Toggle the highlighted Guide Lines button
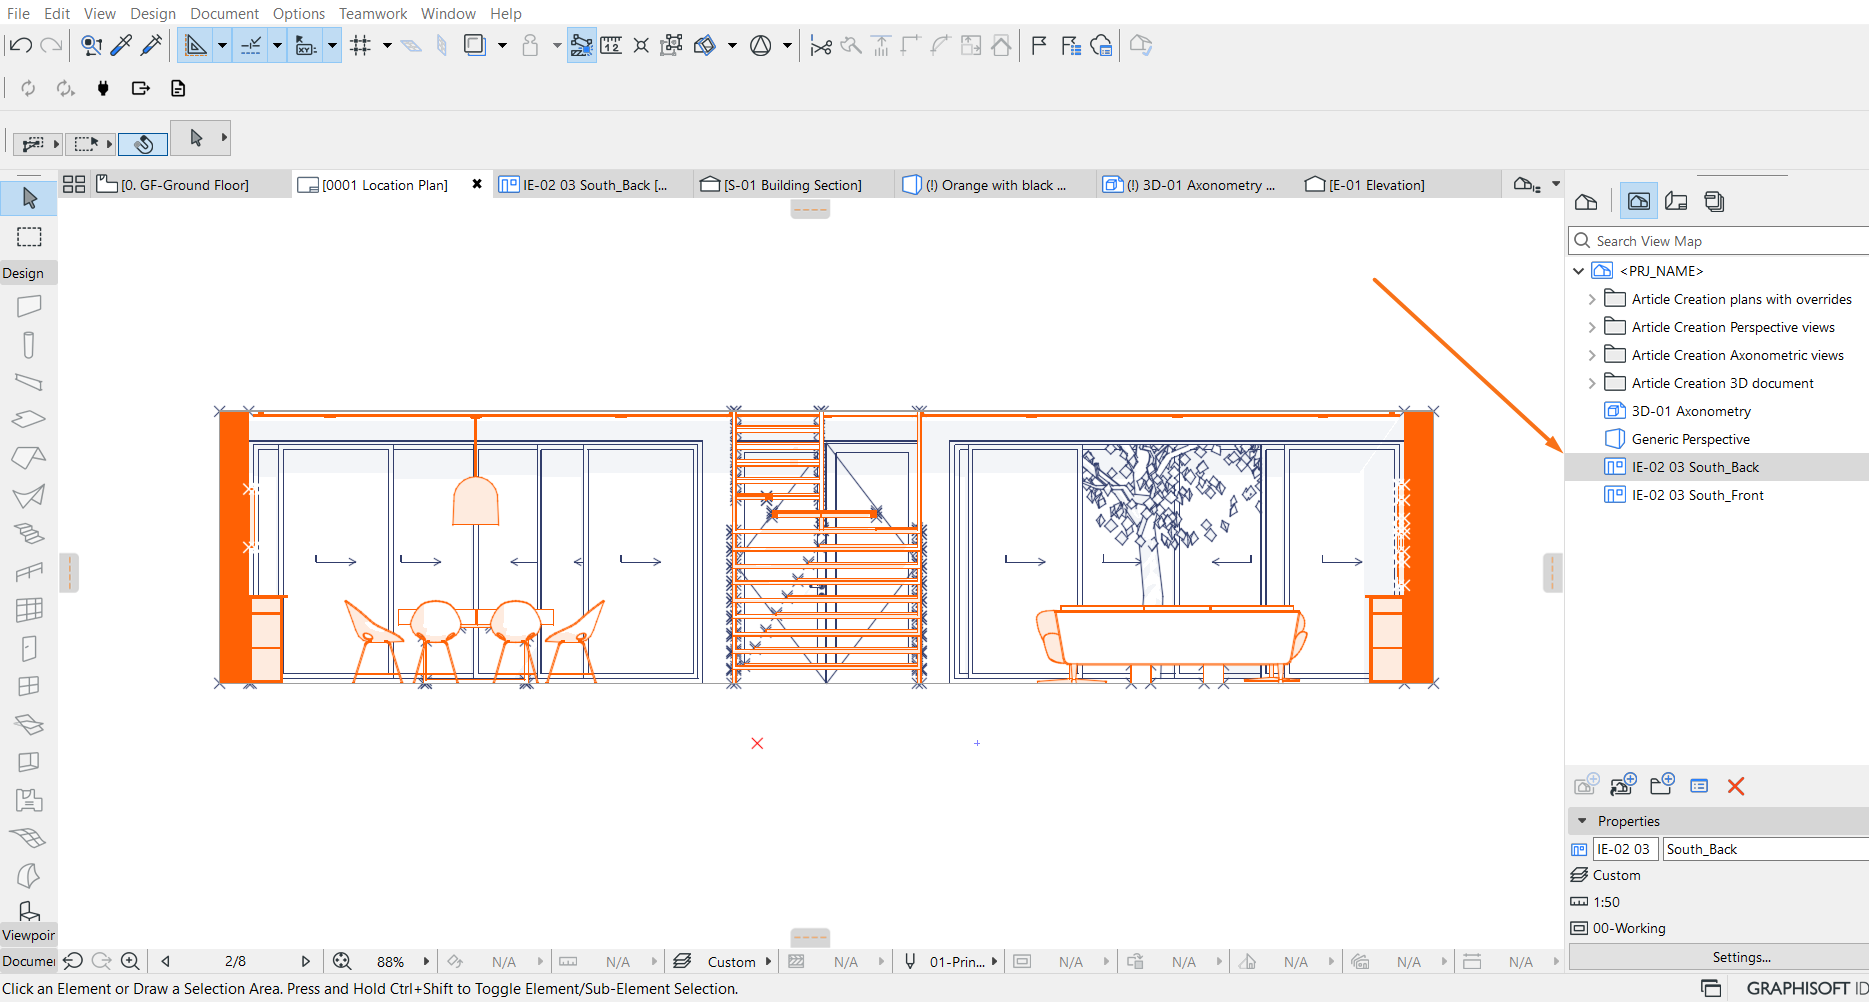Viewport: 1869px width, 1002px height. click(x=196, y=45)
